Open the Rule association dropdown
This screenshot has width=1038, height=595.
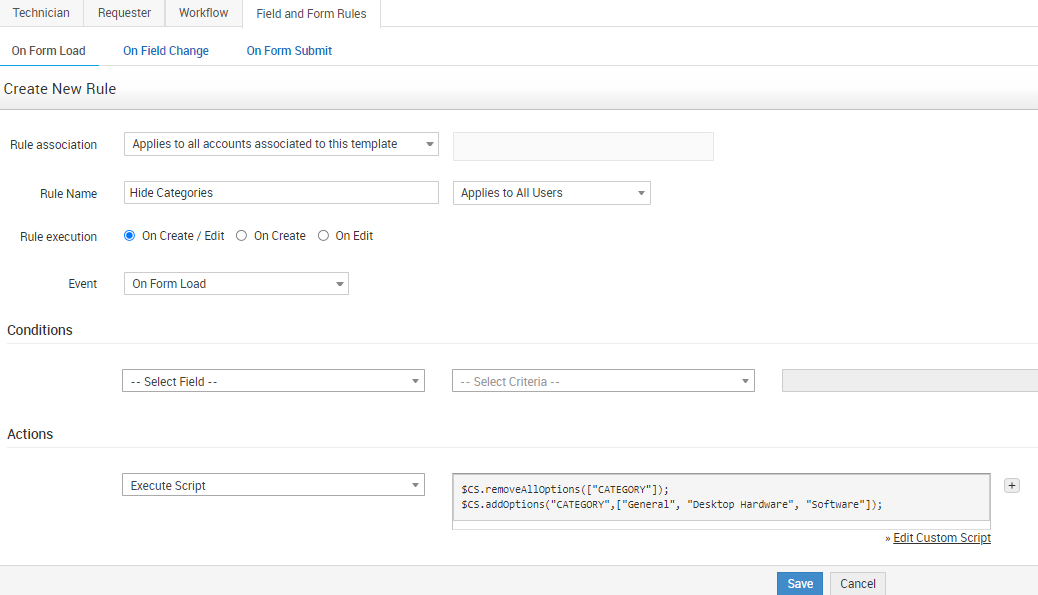[281, 144]
